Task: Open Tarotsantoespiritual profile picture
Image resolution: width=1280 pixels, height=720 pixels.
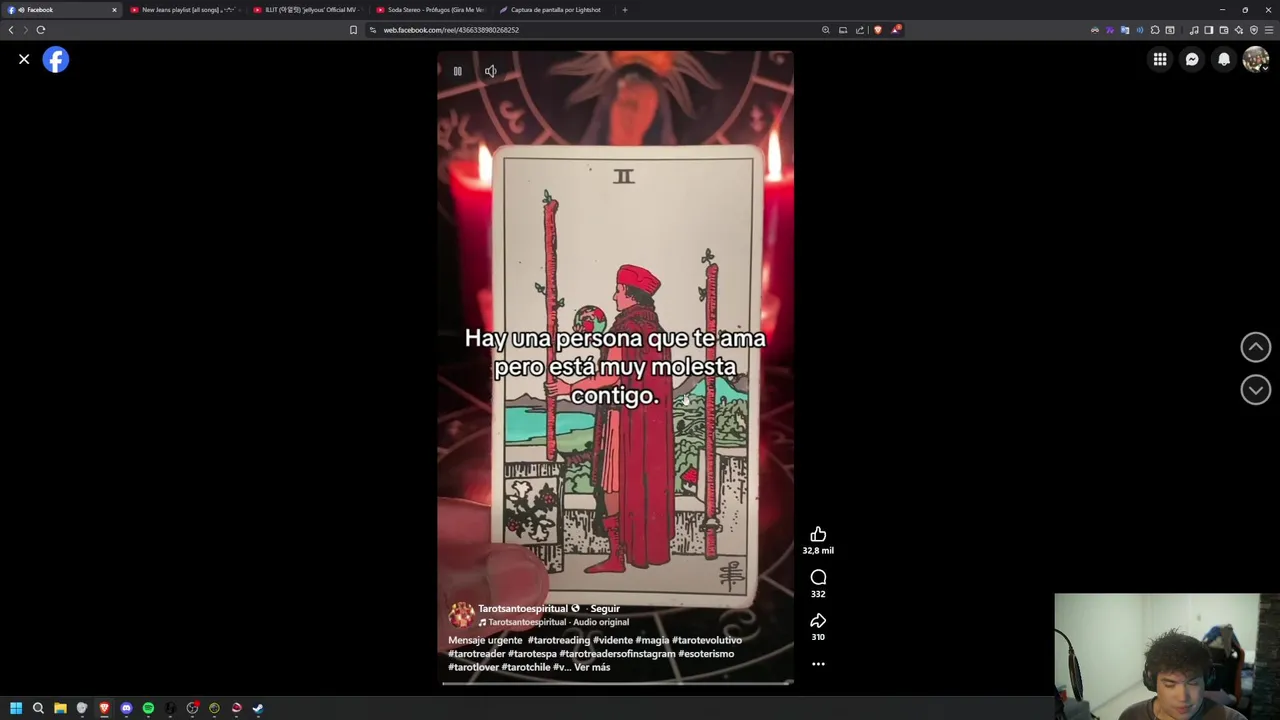Action: pos(461,614)
